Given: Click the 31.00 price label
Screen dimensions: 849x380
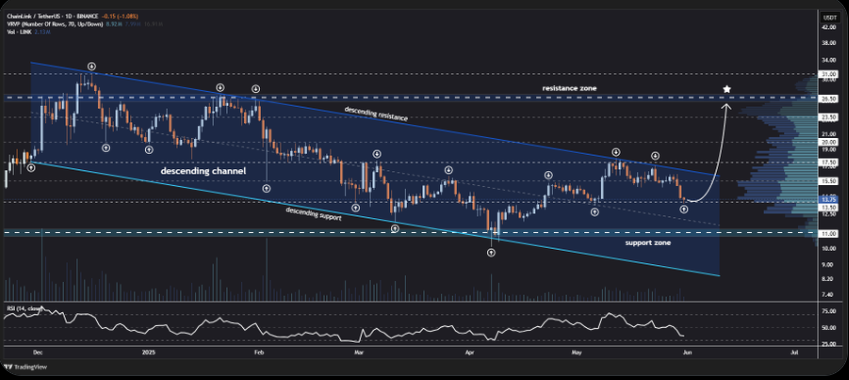Looking at the screenshot, I should pos(828,74).
